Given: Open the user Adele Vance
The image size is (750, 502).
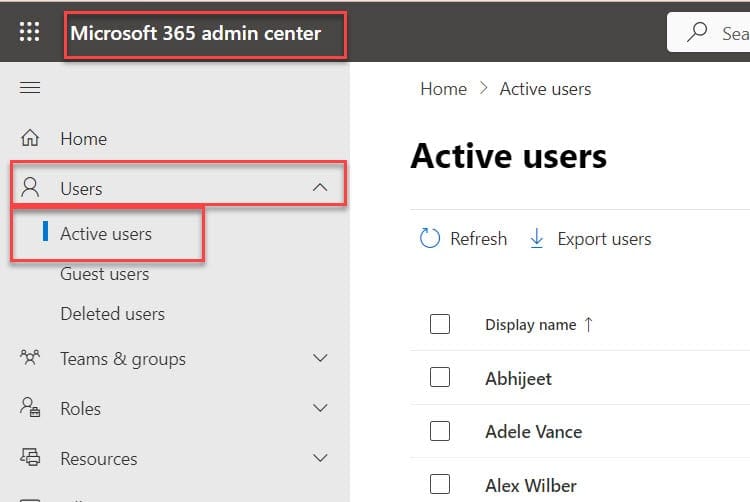Looking at the screenshot, I should (534, 432).
